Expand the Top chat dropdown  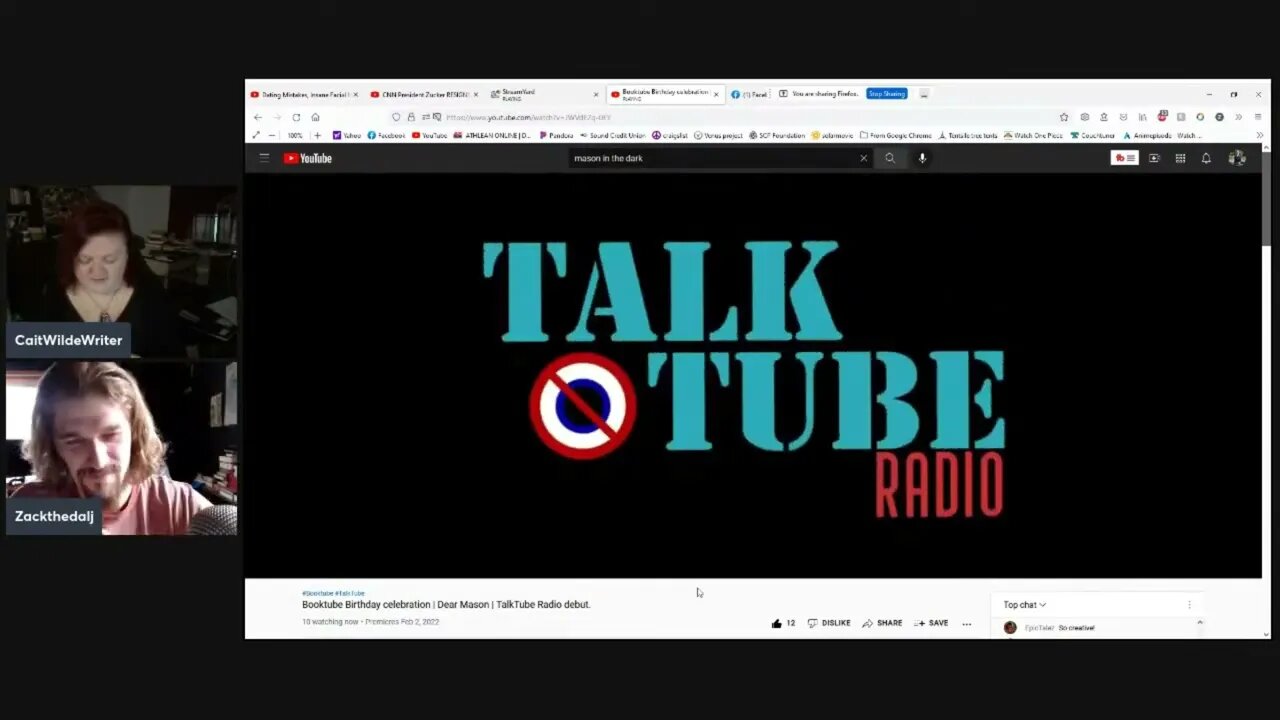point(1025,605)
